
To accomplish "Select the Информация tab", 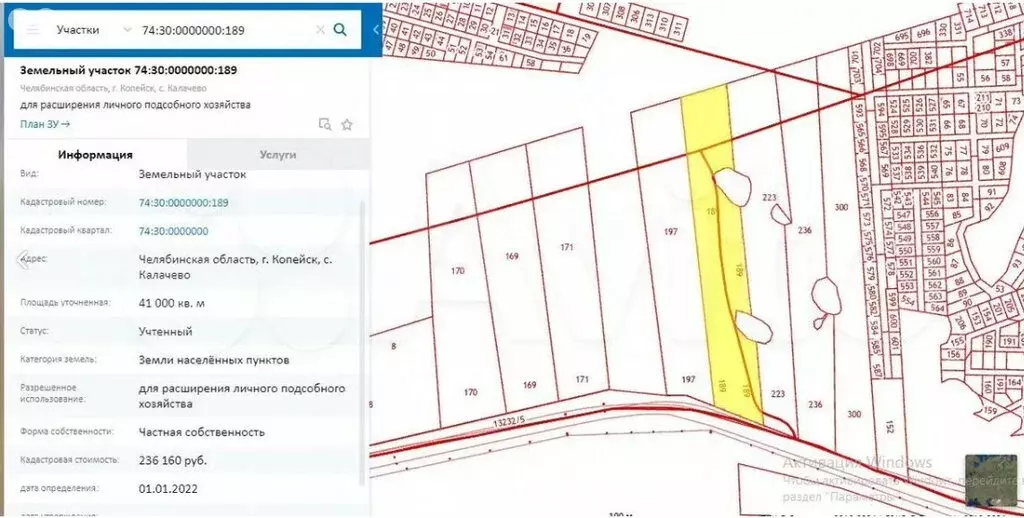I will (95, 155).
